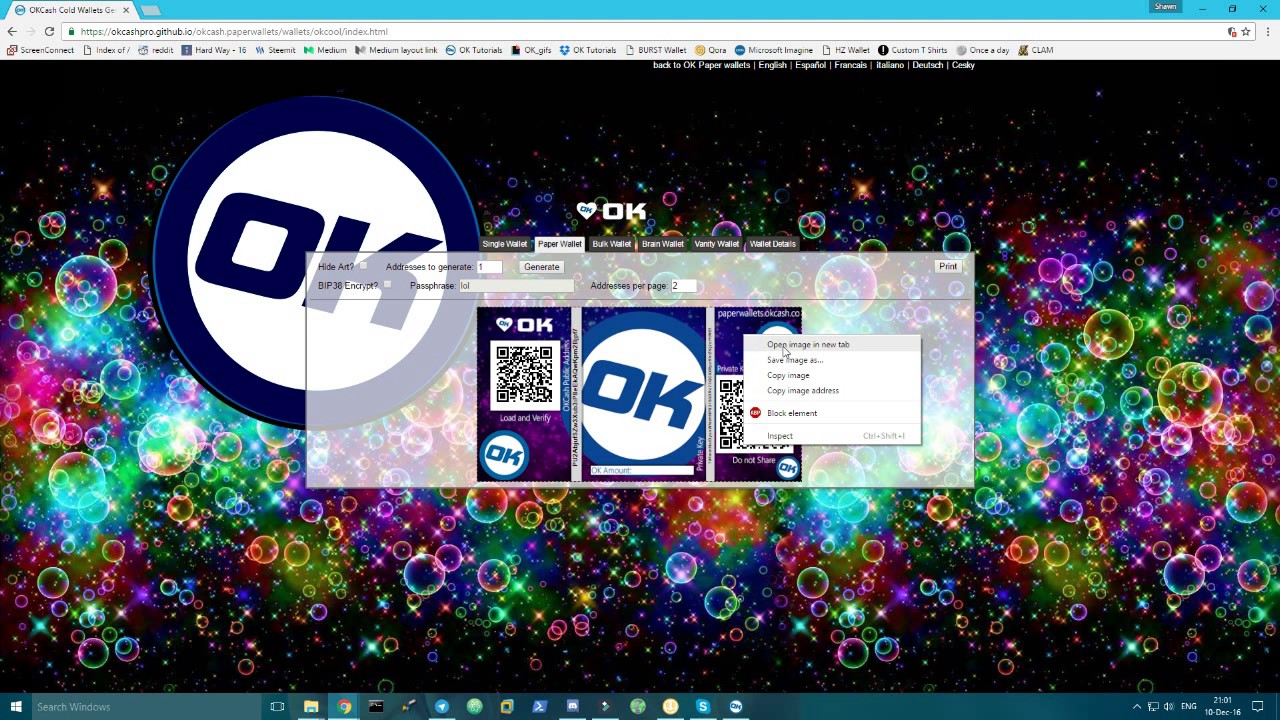The width and height of the screenshot is (1280, 720).
Task: Open the 'Once a day' bookmark
Action: (983, 50)
